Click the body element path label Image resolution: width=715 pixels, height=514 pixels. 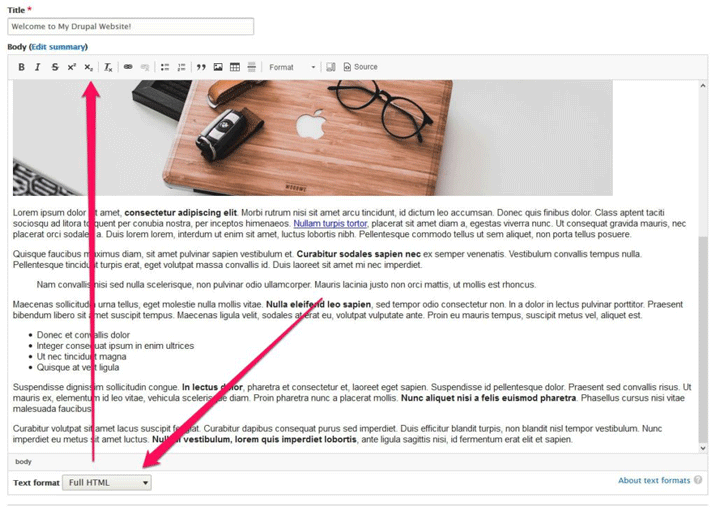(23, 462)
